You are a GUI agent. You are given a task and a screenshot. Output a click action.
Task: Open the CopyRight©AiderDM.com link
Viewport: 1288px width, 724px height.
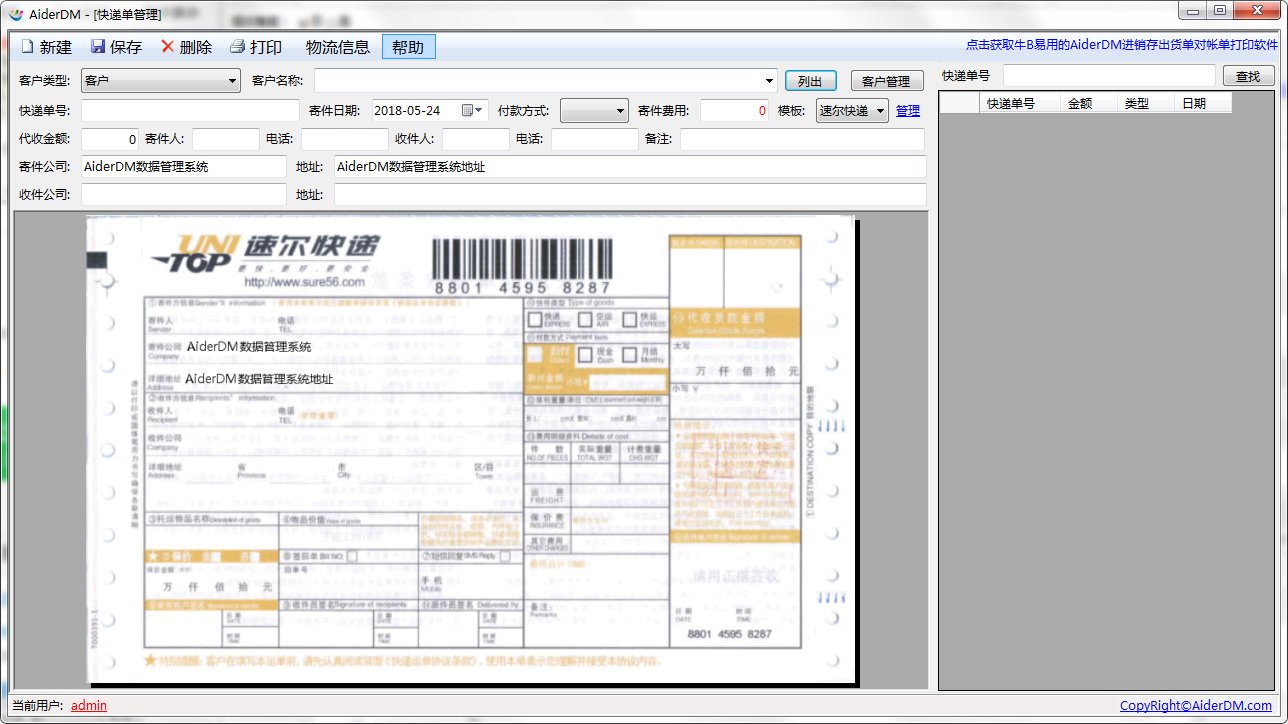(1196, 706)
